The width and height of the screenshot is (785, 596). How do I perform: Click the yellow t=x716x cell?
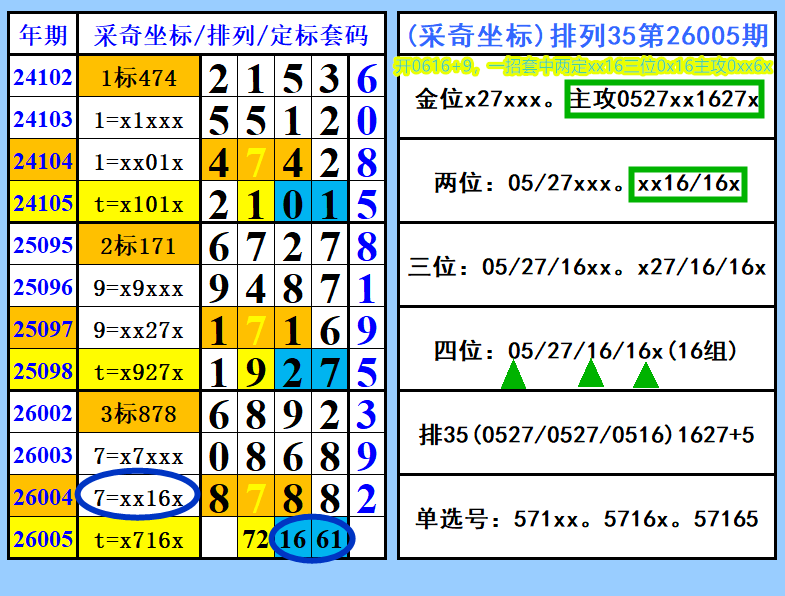click(x=139, y=539)
